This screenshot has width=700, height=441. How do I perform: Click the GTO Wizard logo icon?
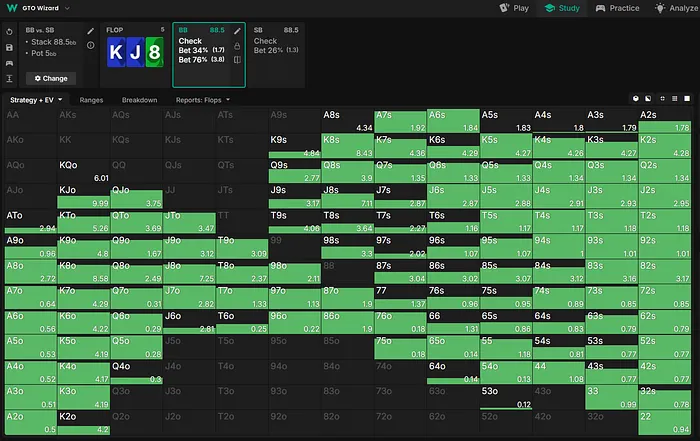(x=10, y=8)
